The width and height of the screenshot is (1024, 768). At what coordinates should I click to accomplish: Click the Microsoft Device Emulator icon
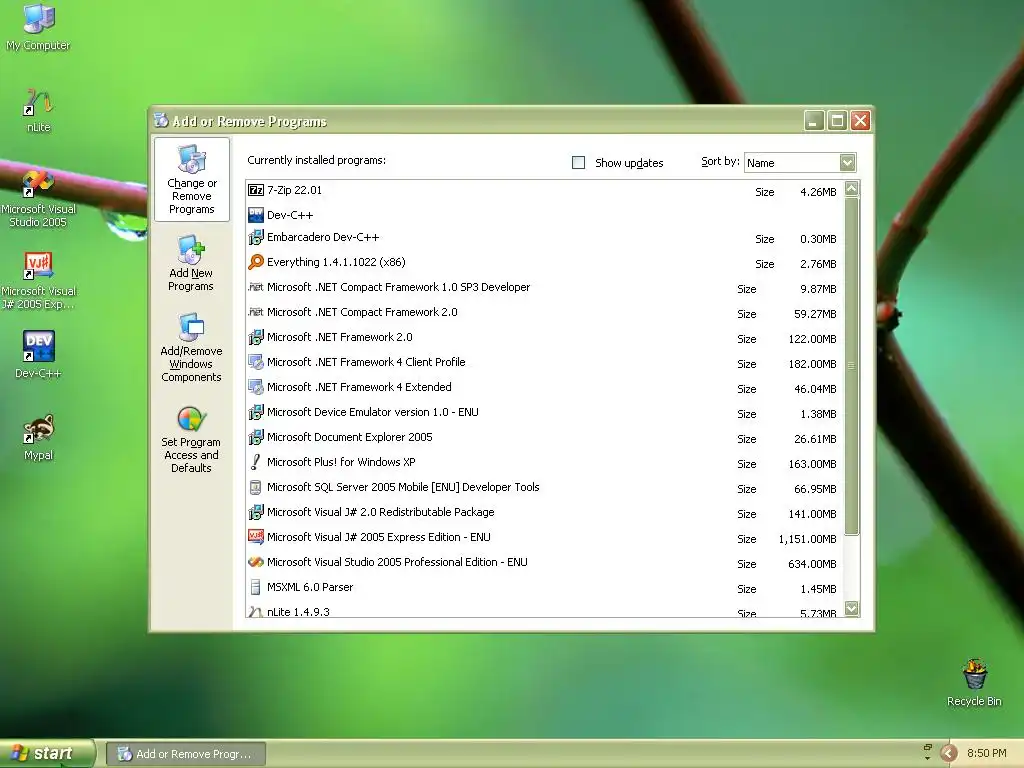[x=256, y=412]
